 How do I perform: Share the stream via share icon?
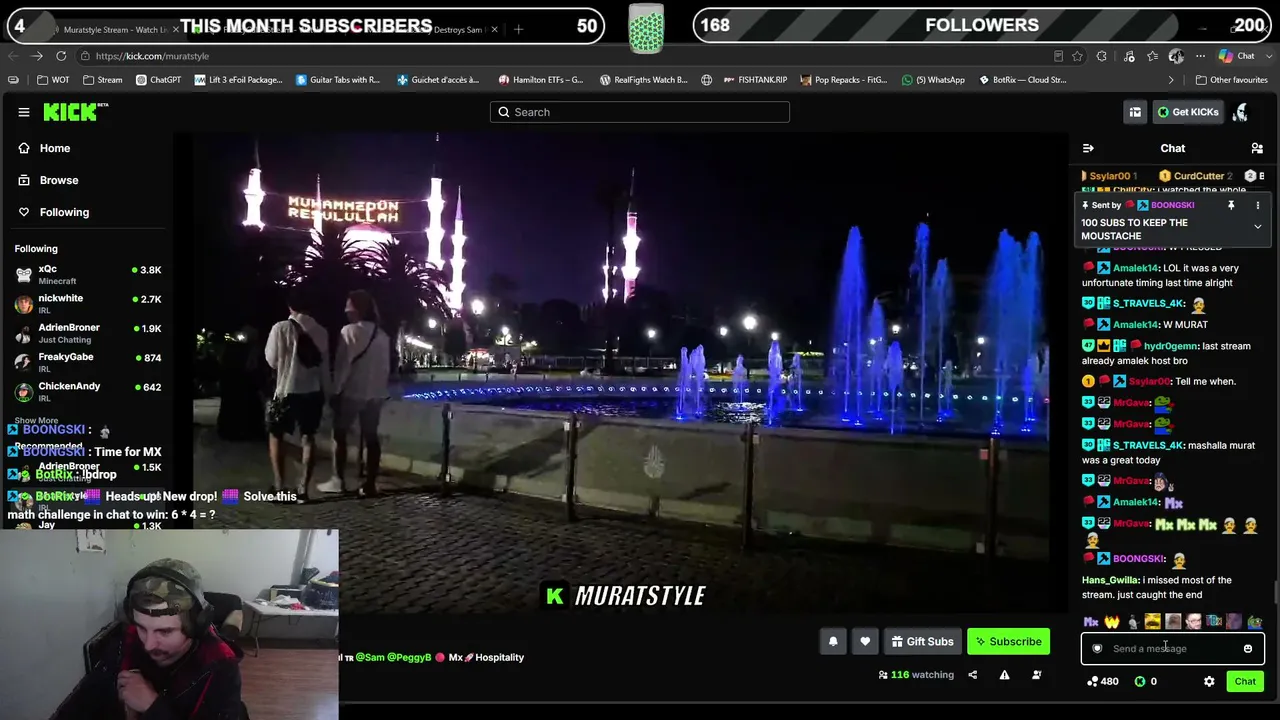click(x=972, y=675)
